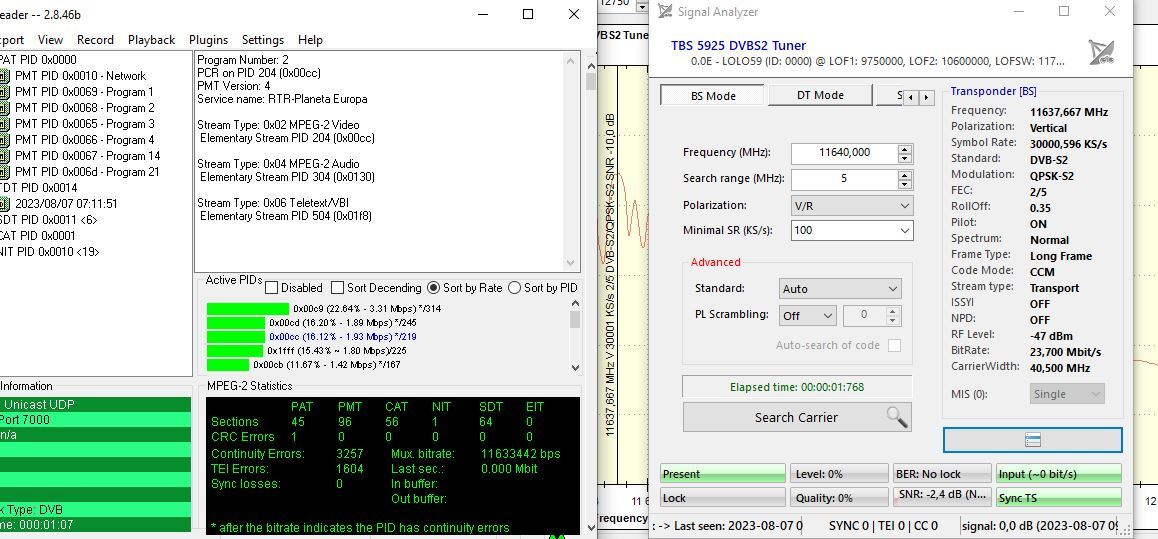Screen dimensions: 1158x539
Task: Click the right tab-scroll arrow beside DT Mode
Action: pyautogui.click(x=925, y=97)
